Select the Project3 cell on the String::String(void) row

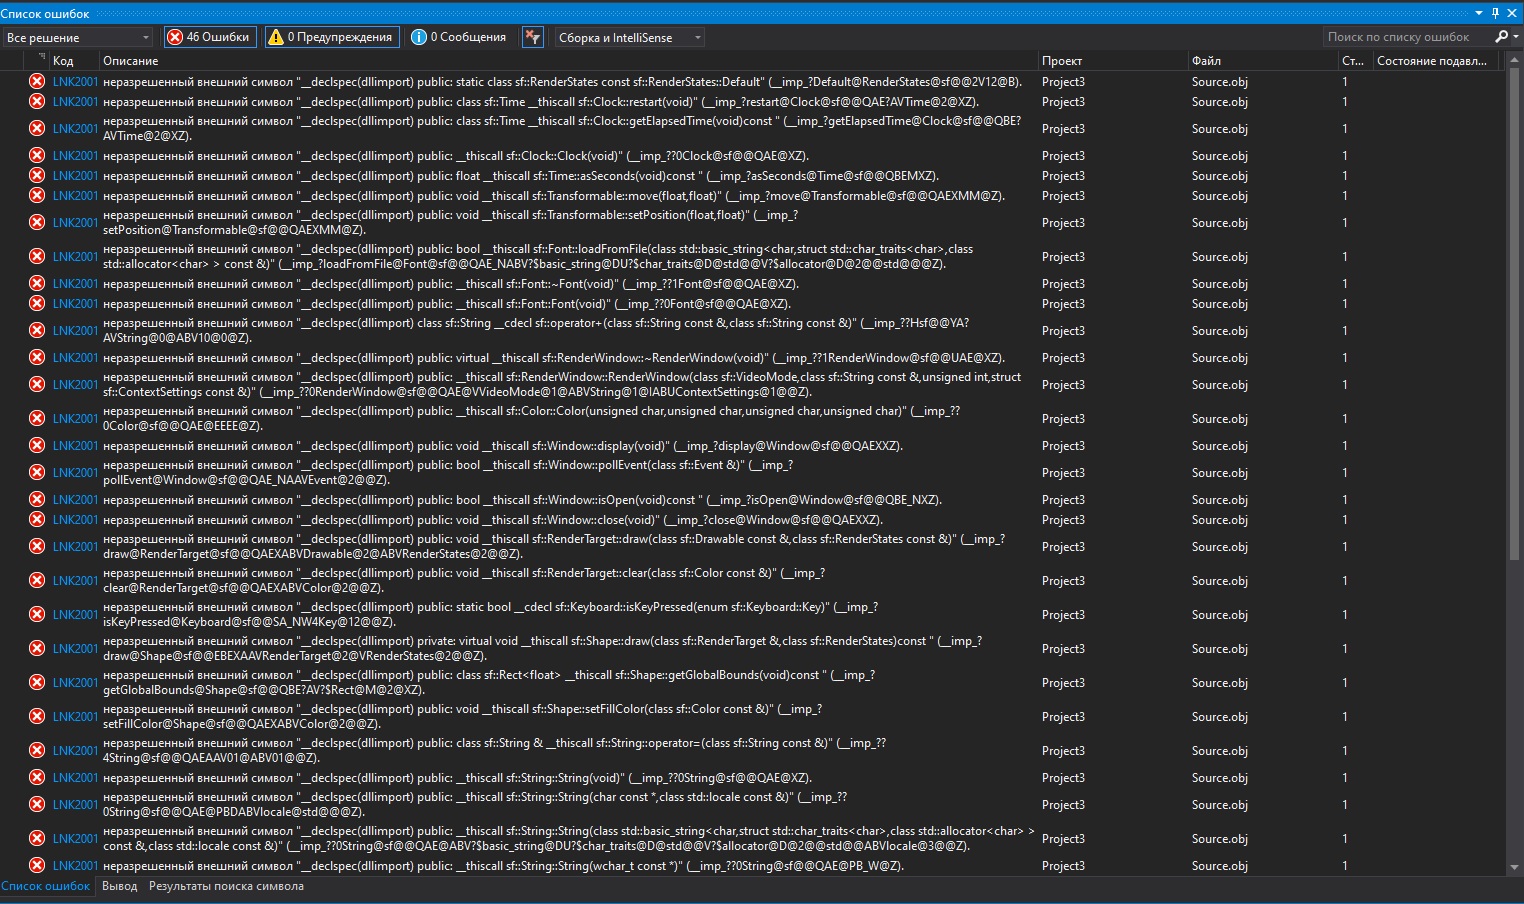coord(1063,778)
